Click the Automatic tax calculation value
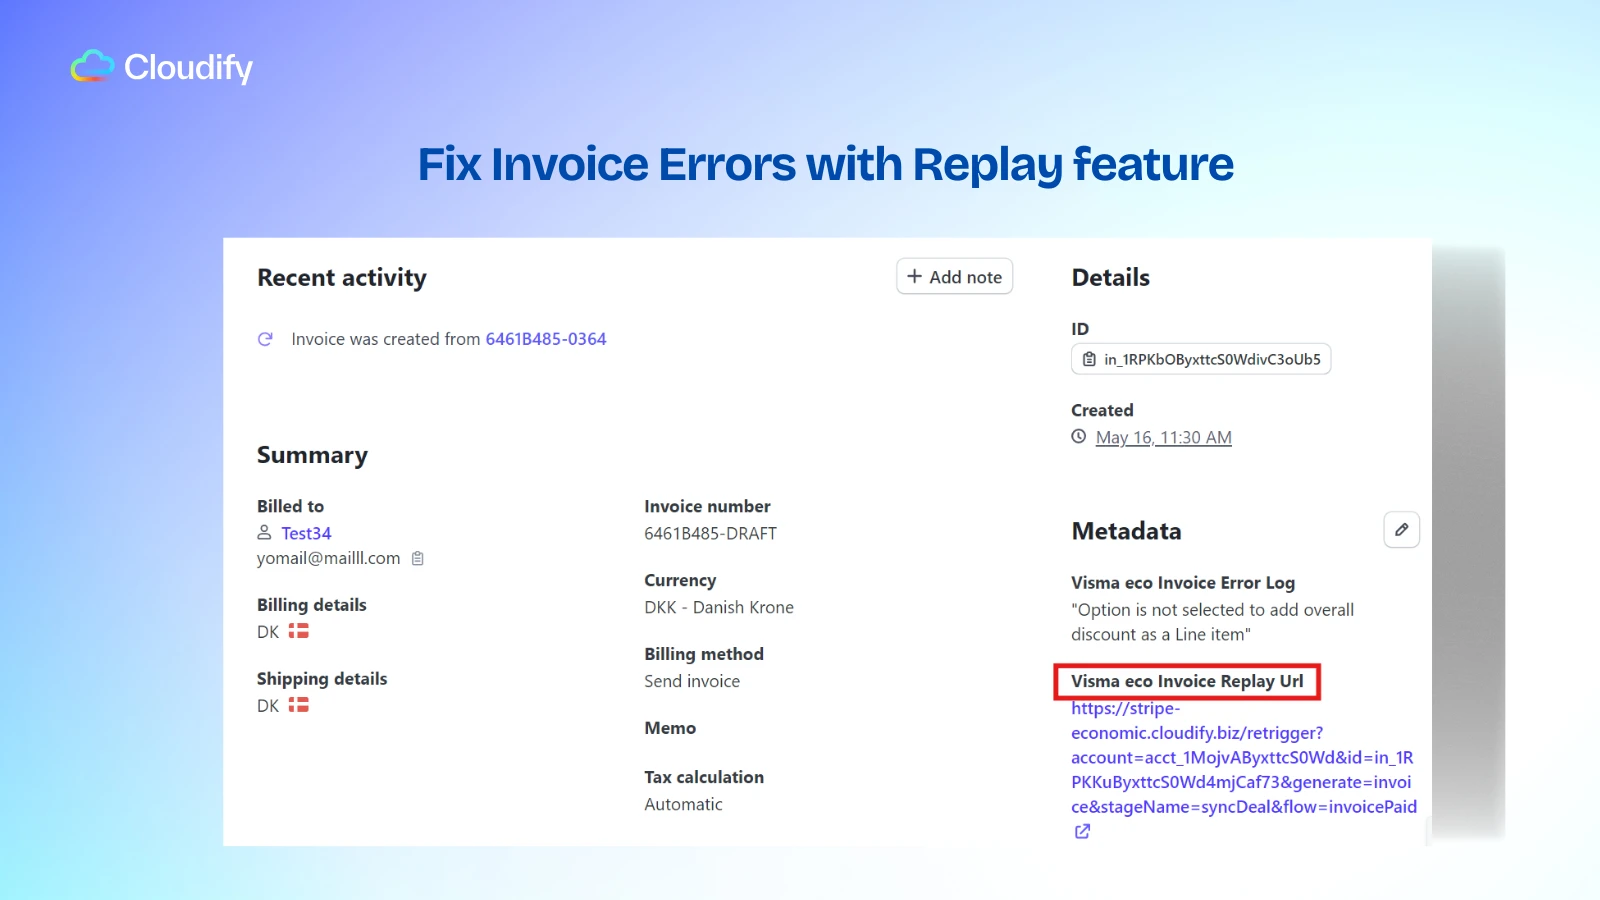The width and height of the screenshot is (1600, 900). [x=683, y=804]
